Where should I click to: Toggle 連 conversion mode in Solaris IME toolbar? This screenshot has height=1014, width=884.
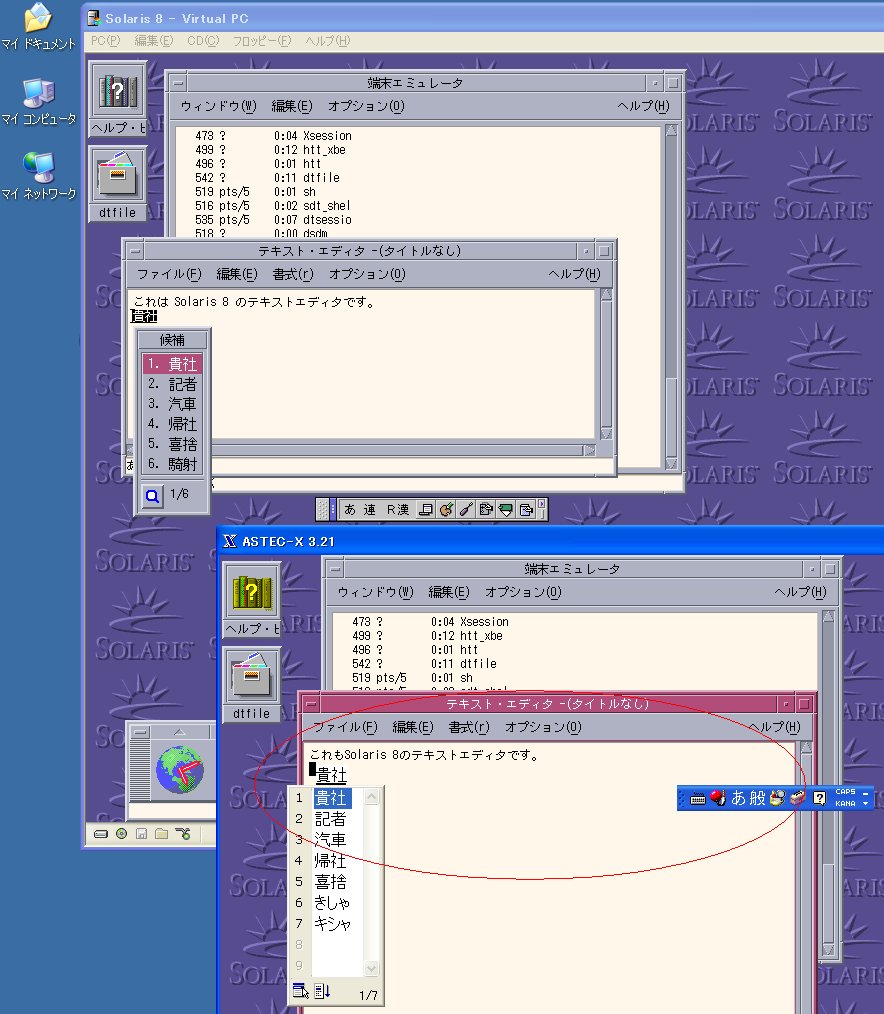point(369,510)
